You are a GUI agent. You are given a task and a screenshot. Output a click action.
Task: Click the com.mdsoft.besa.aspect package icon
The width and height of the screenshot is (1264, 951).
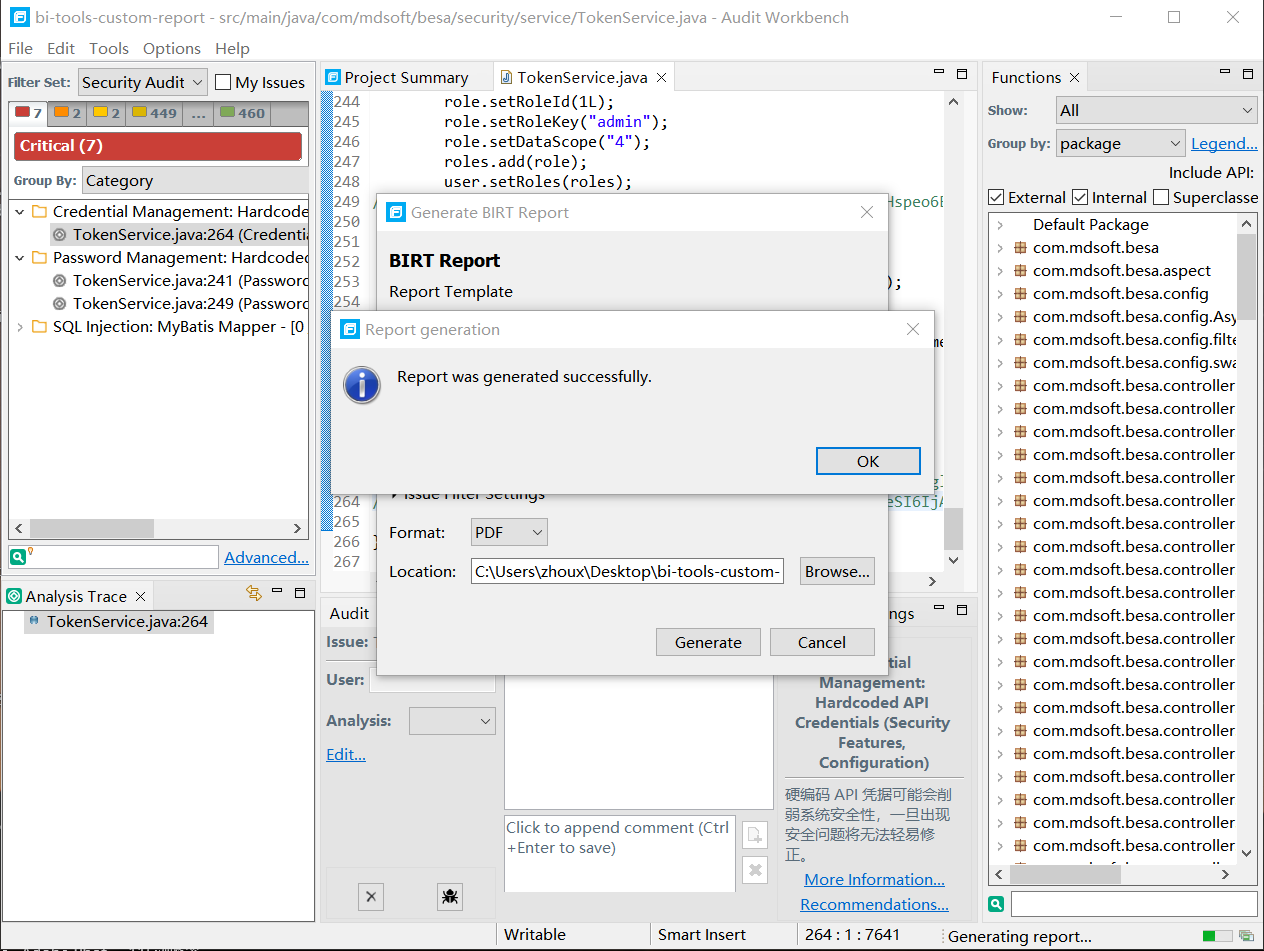point(1021,271)
